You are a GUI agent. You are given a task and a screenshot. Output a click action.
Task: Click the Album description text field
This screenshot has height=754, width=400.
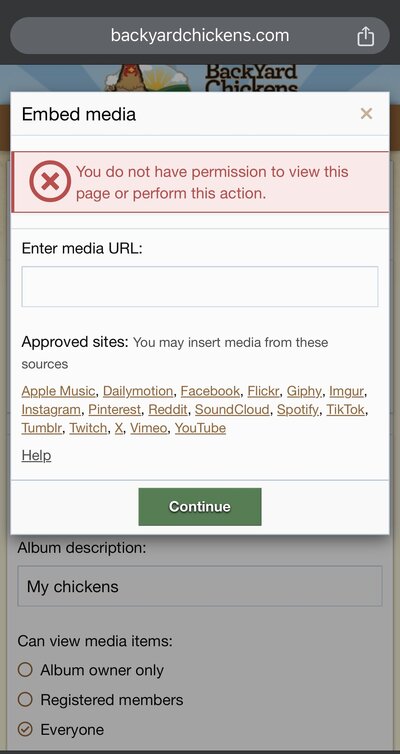pyautogui.click(x=200, y=586)
